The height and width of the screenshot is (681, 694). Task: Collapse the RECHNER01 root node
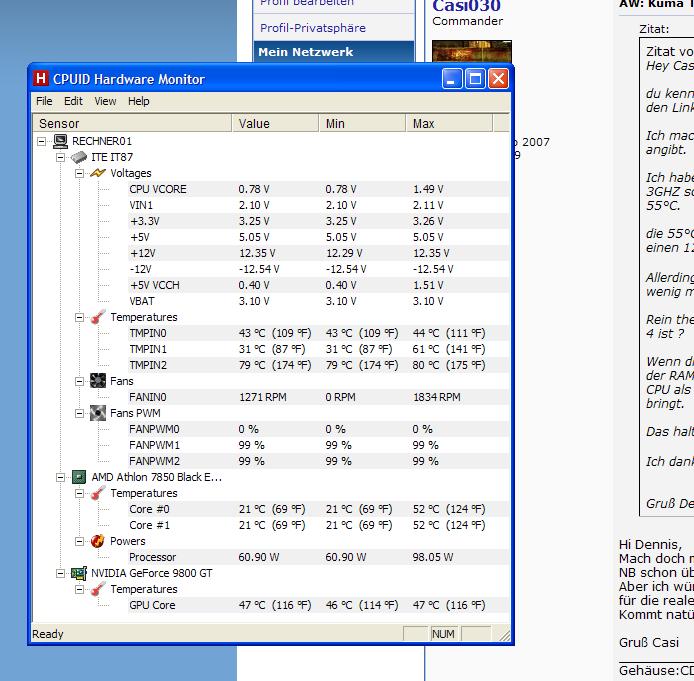pyautogui.click(x=42, y=142)
